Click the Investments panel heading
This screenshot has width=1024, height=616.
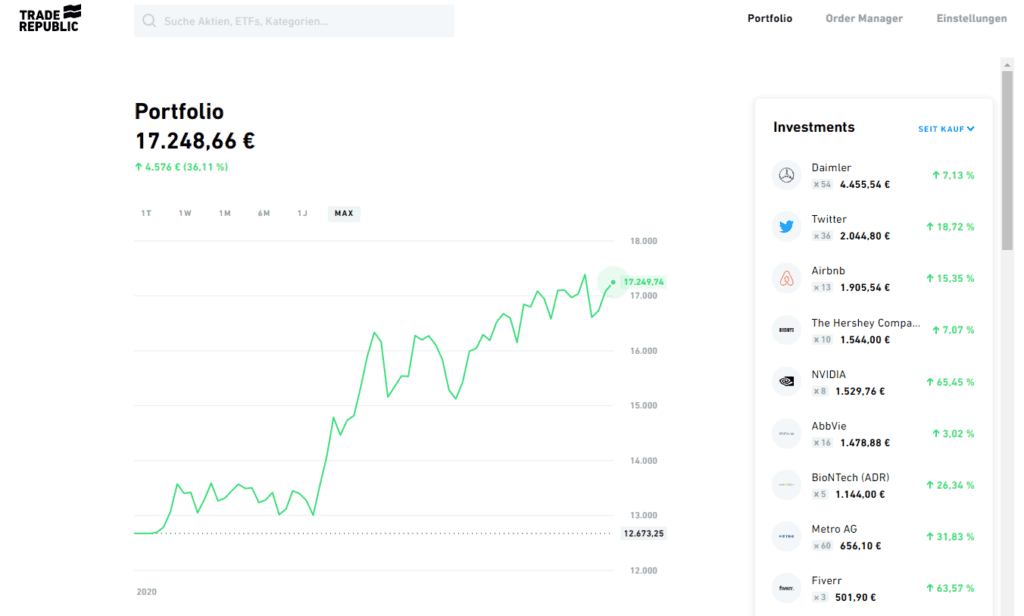pyautogui.click(x=814, y=127)
